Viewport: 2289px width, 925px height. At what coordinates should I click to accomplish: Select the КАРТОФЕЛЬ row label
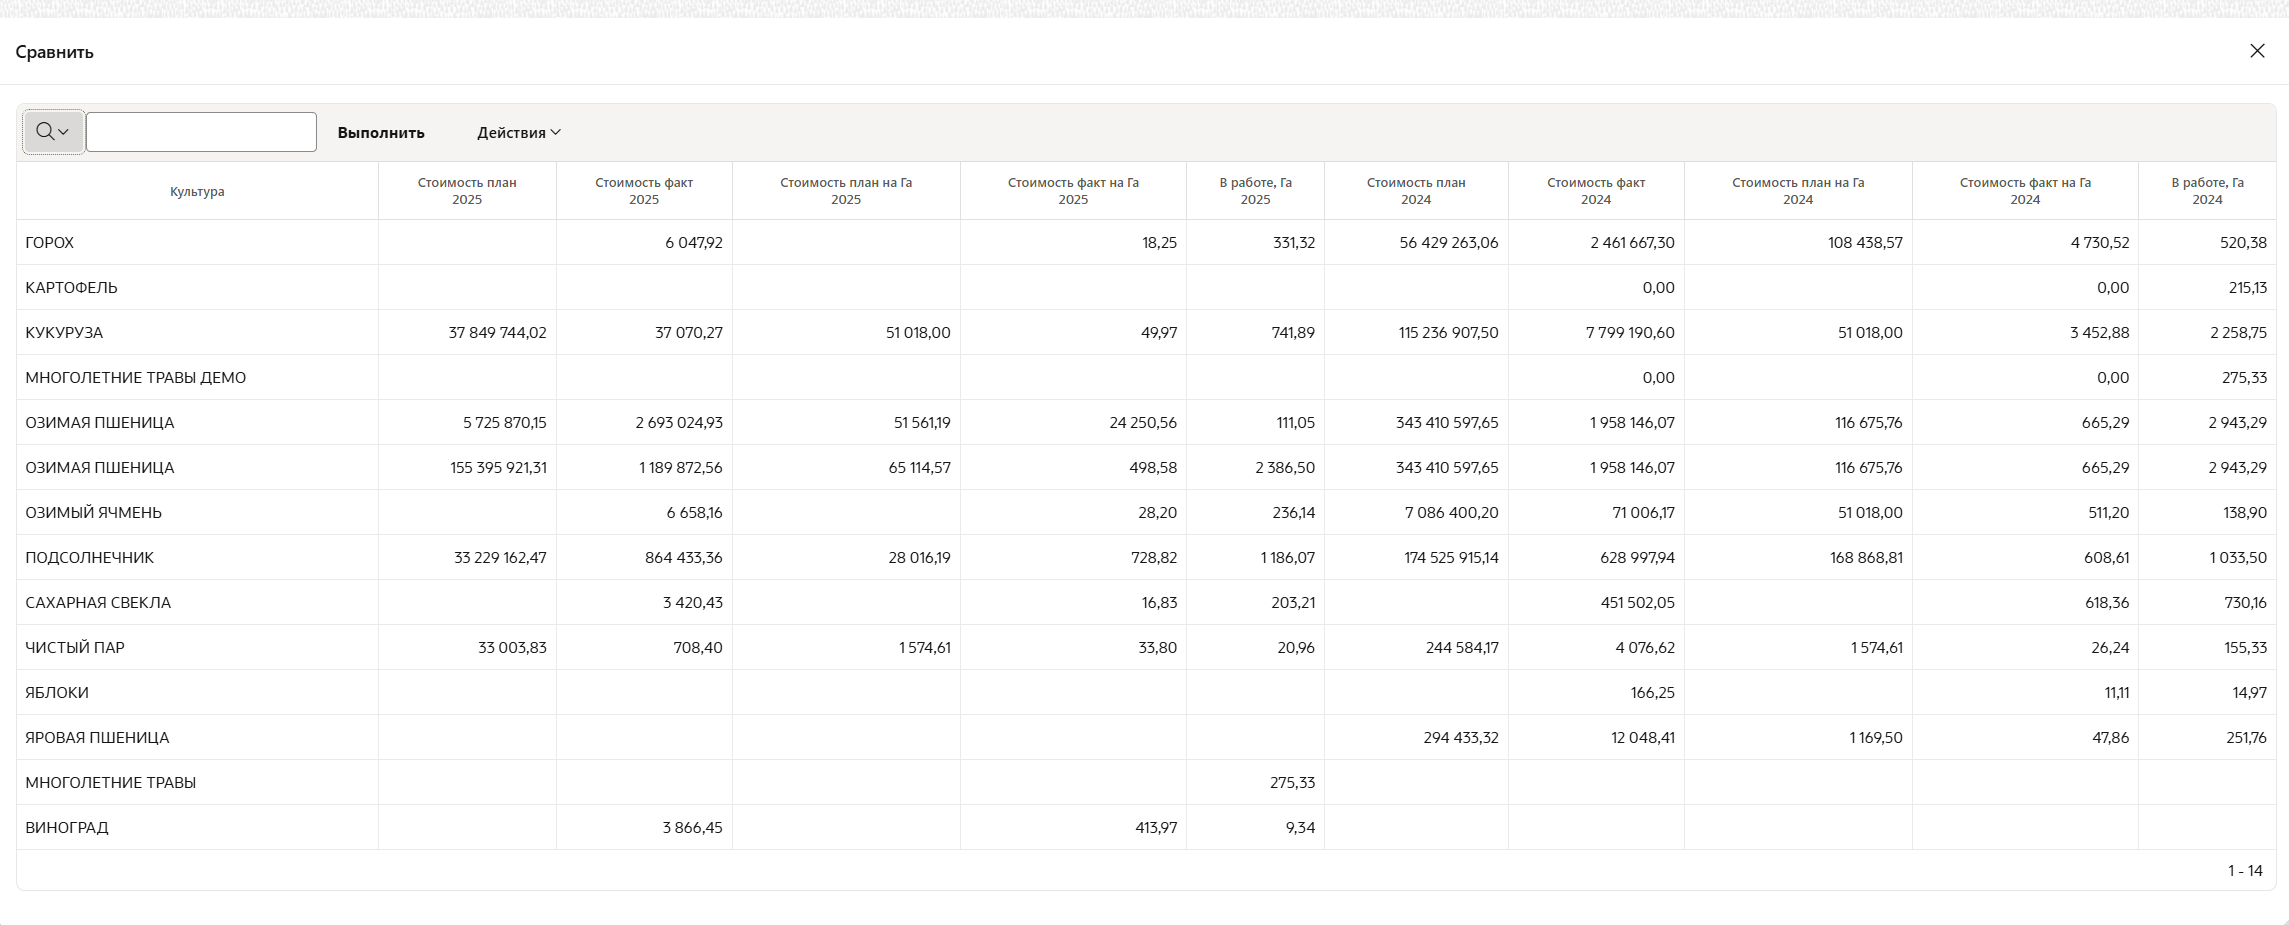click(x=71, y=288)
